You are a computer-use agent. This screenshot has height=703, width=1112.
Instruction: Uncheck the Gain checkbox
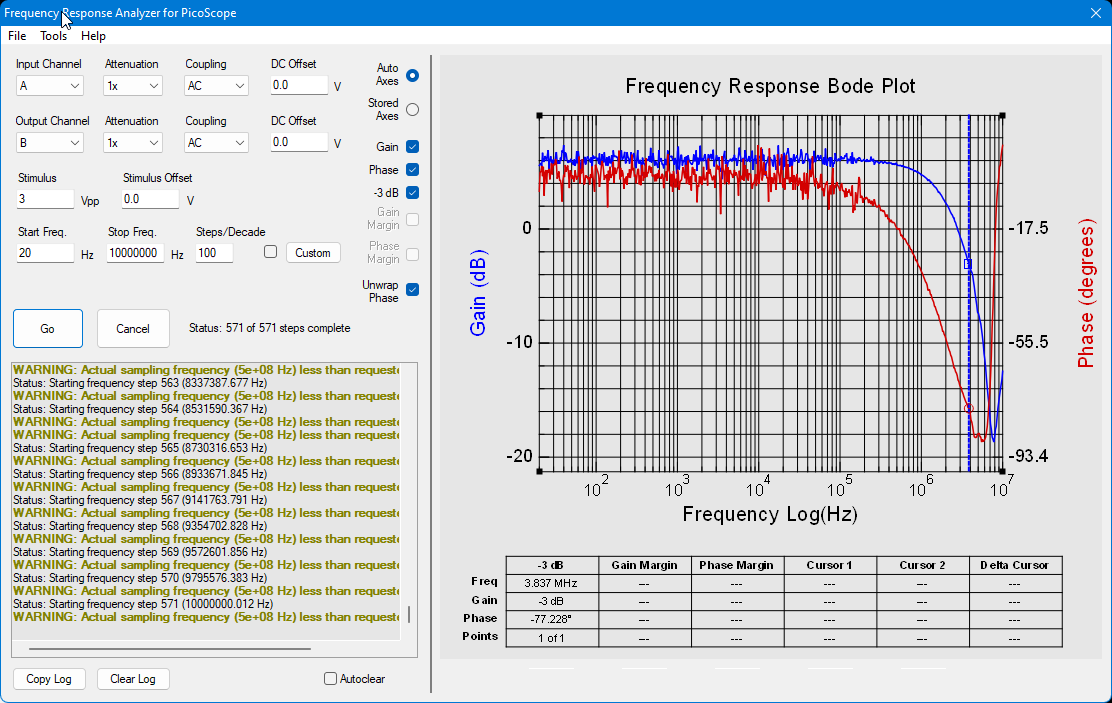[x=413, y=147]
